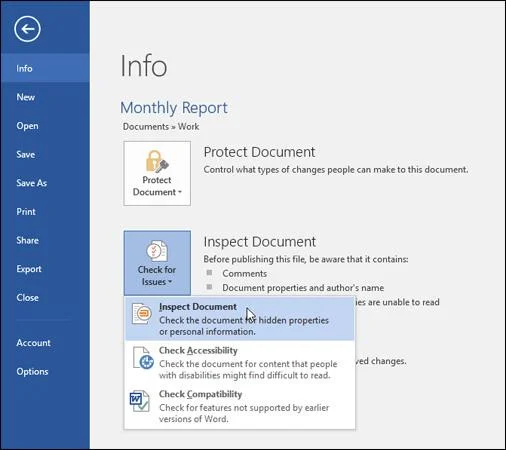Click the padlock and key Protect icon
The height and width of the screenshot is (450, 506).
(157, 161)
